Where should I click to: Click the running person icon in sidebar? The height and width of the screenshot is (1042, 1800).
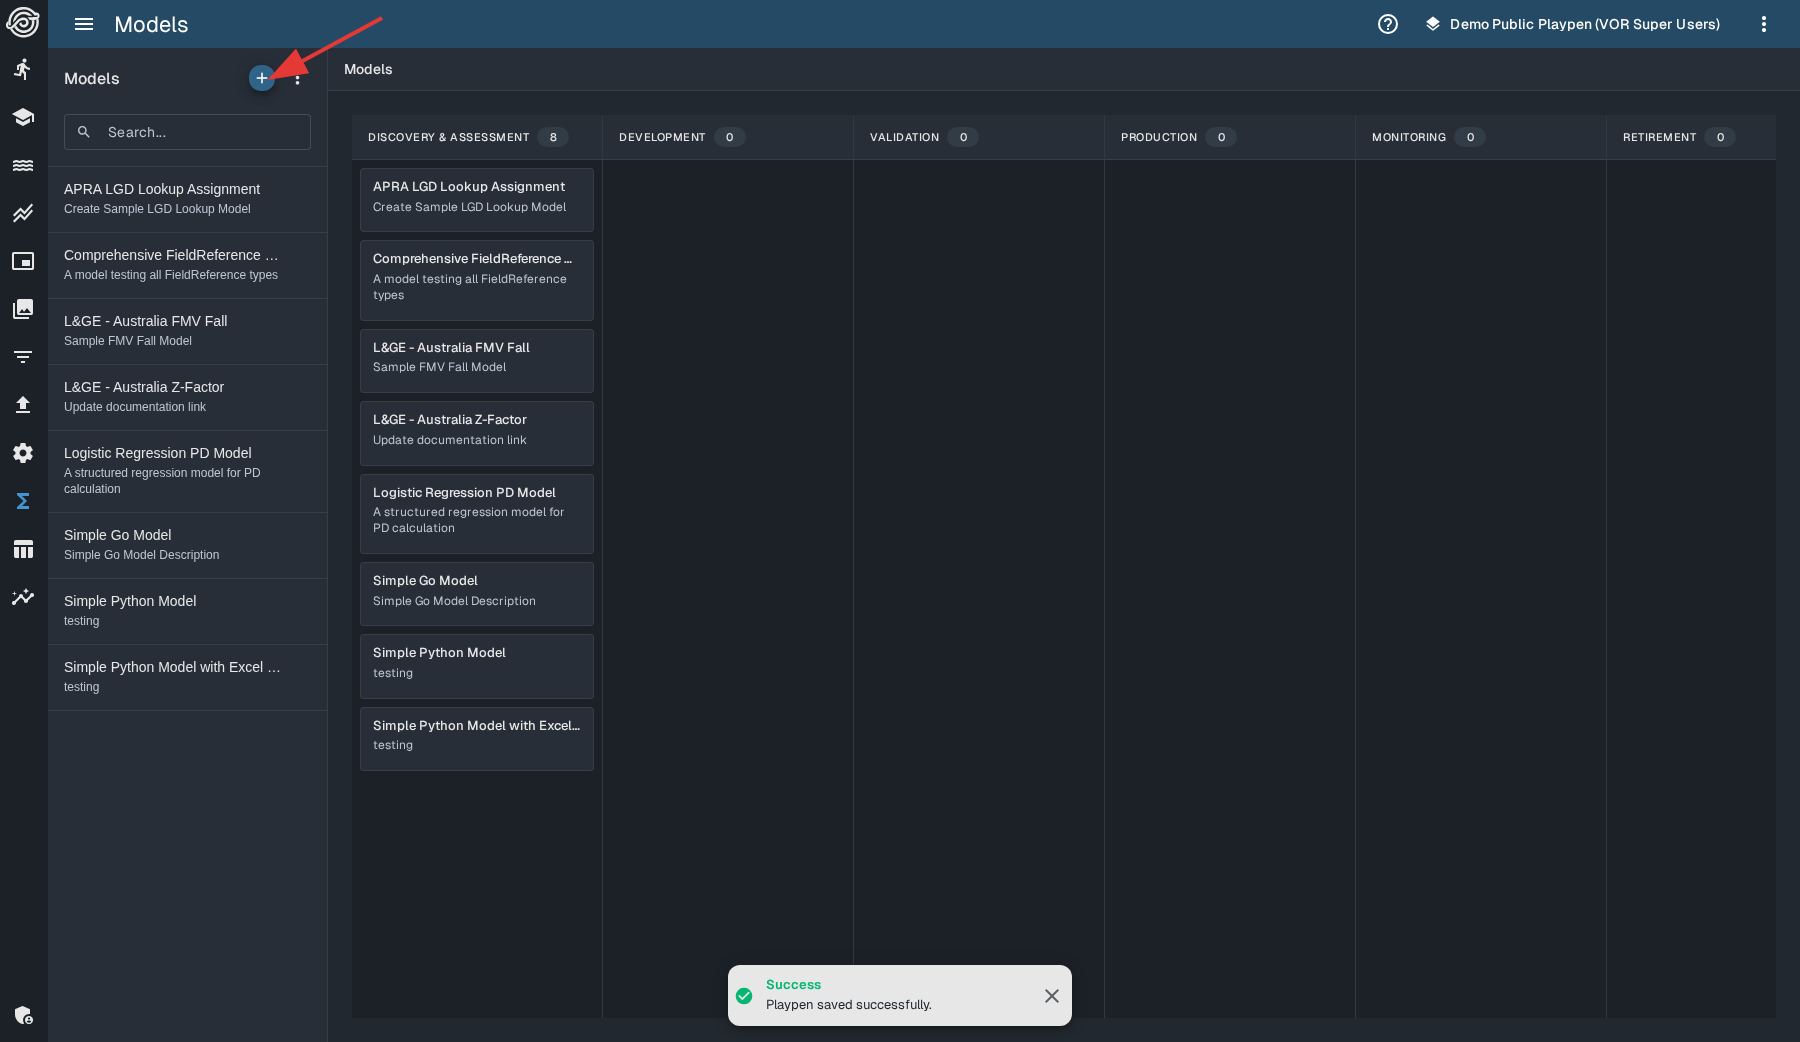click(x=23, y=69)
